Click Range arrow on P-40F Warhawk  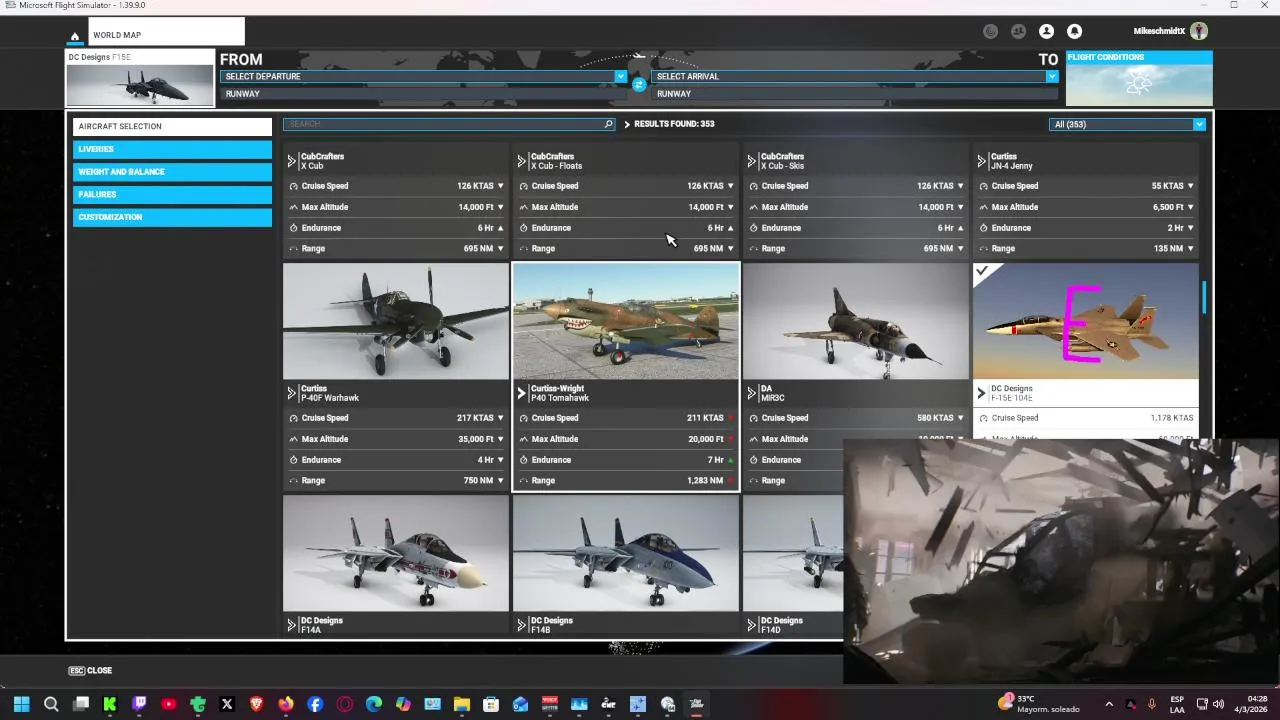500,480
